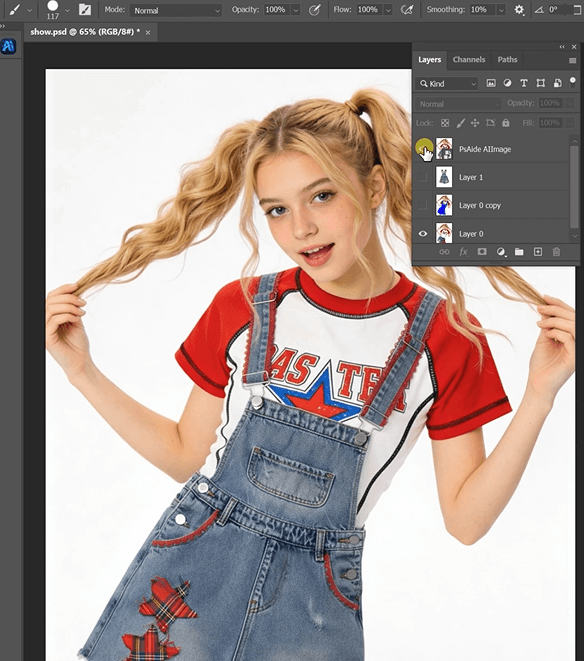Open brush size 117 preset picker
584x661 pixels.
tap(67, 10)
